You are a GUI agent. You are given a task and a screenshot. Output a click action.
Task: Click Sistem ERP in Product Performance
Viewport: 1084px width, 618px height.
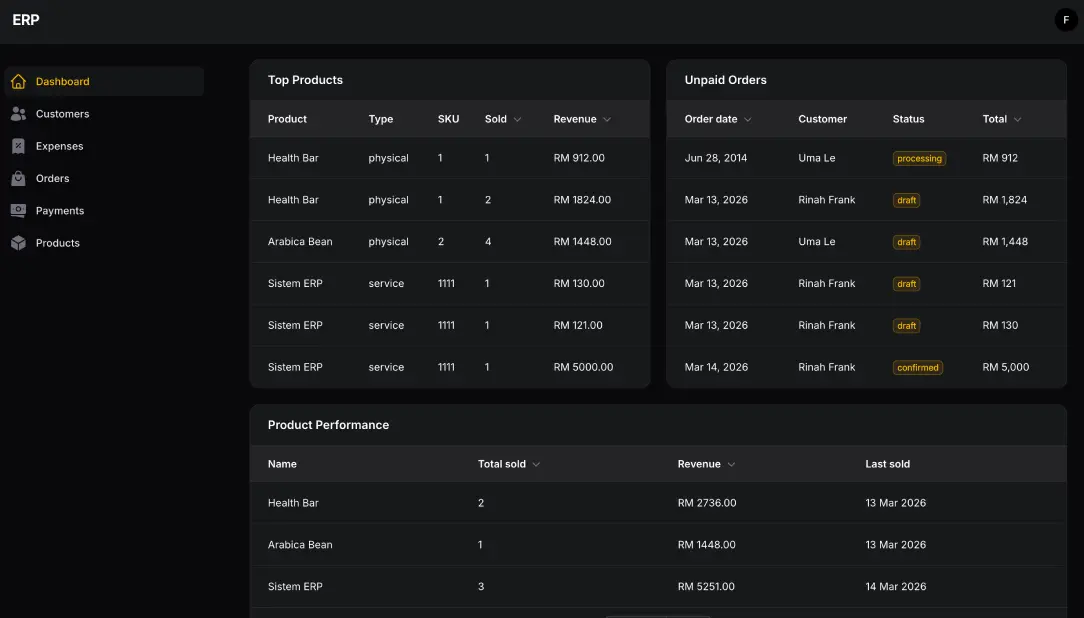pos(295,586)
